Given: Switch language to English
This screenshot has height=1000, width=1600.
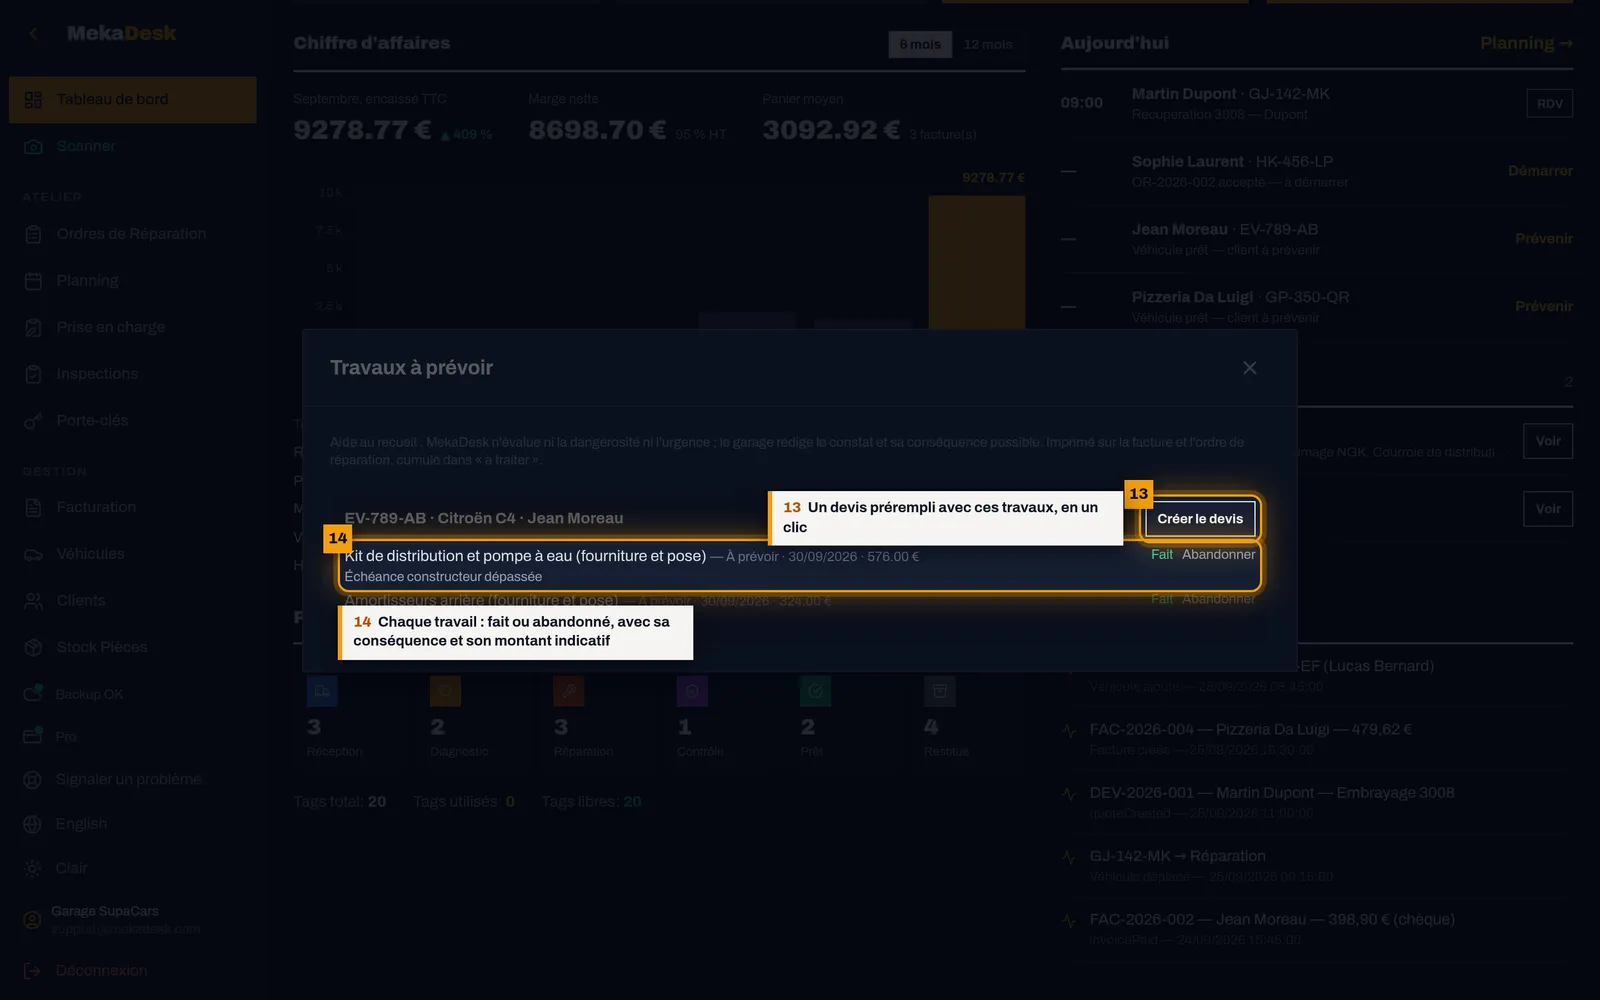Looking at the screenshot, I should [81, 824].
